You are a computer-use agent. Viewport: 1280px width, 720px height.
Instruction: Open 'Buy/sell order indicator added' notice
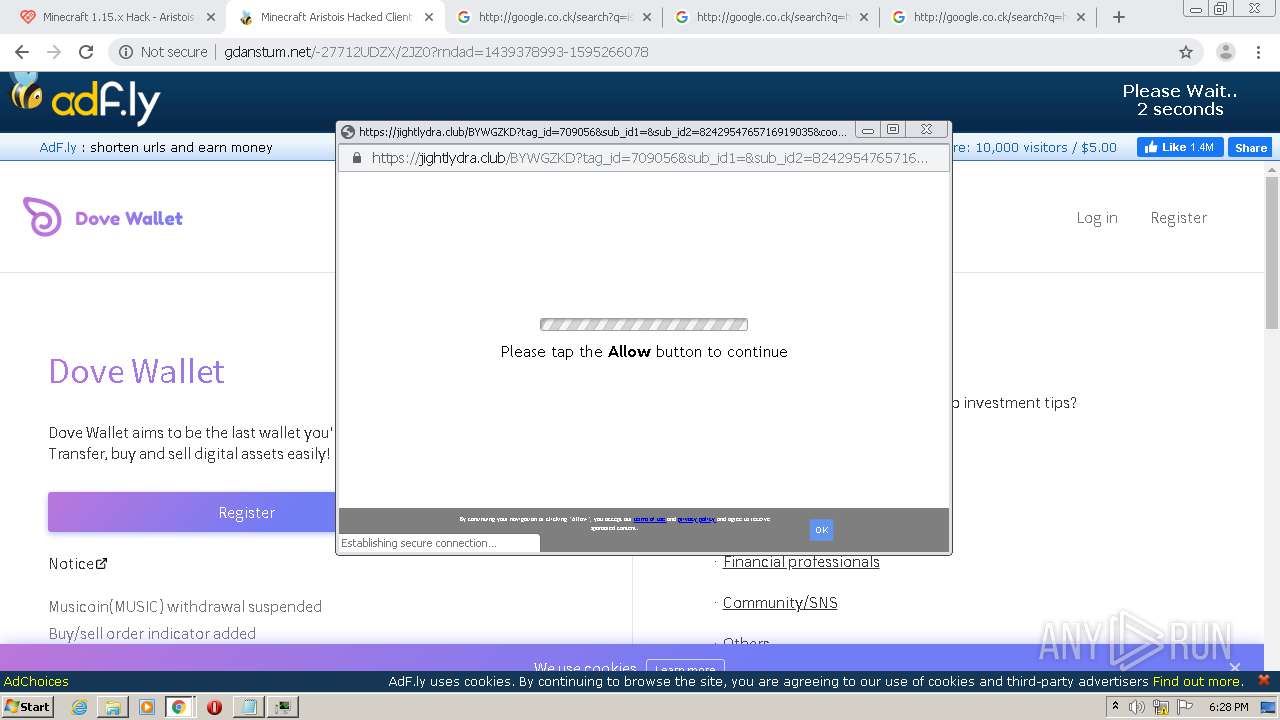pyautogui.click(x=152, y=634)
